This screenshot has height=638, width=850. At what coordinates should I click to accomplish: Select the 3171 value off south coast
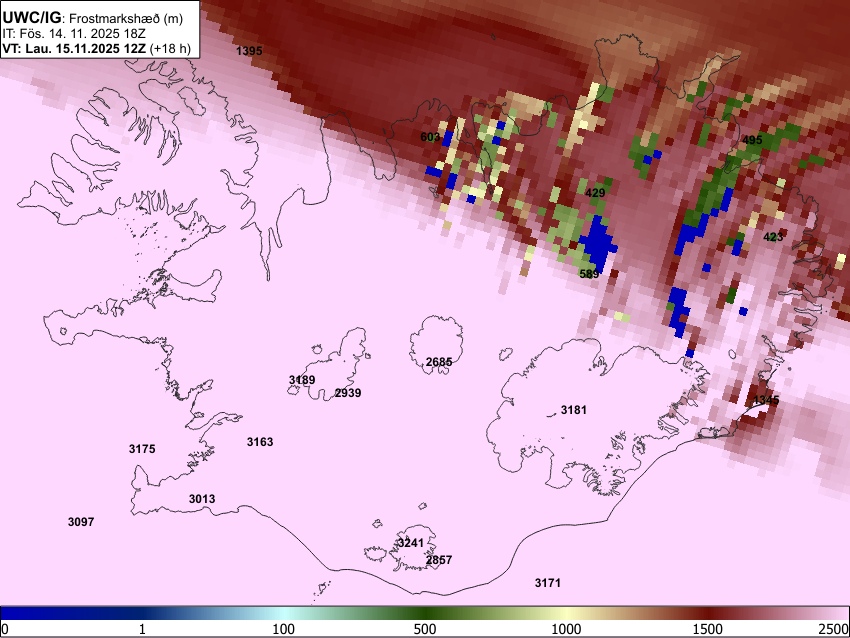tap(548, 583)
